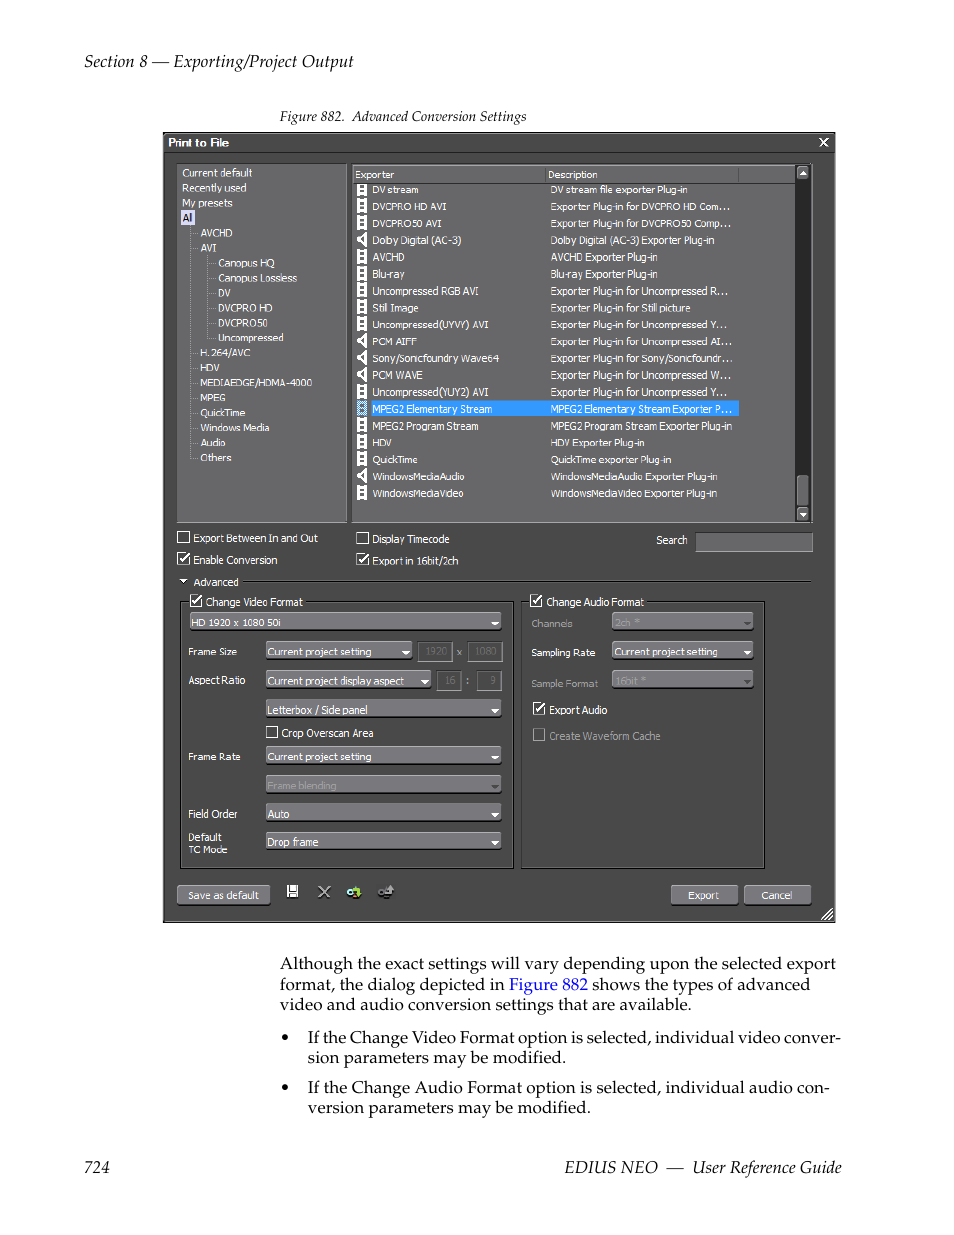954x1235 pixels.
Task: Collapse the Advanced section expander
Action: pyautogui.click(x=184, y=581)
